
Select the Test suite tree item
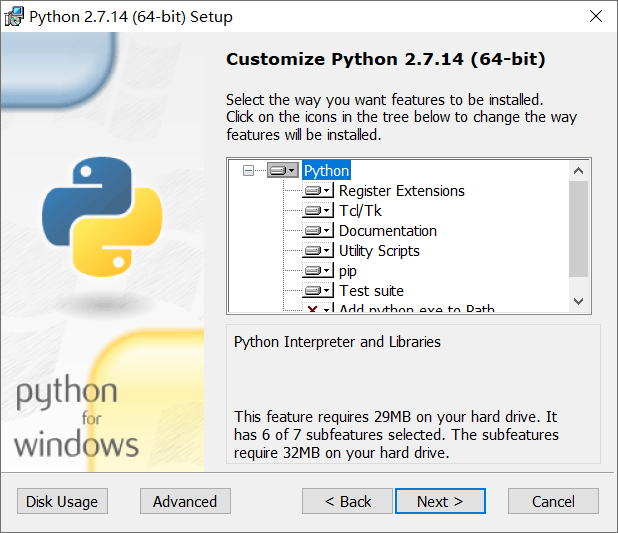[x=371, y=291]
